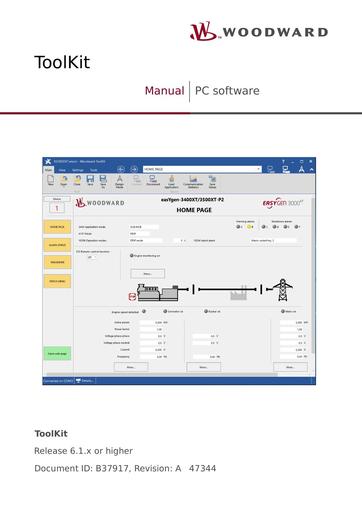
Task: Click More button below Engine monitoring
Action: point(147,274)
